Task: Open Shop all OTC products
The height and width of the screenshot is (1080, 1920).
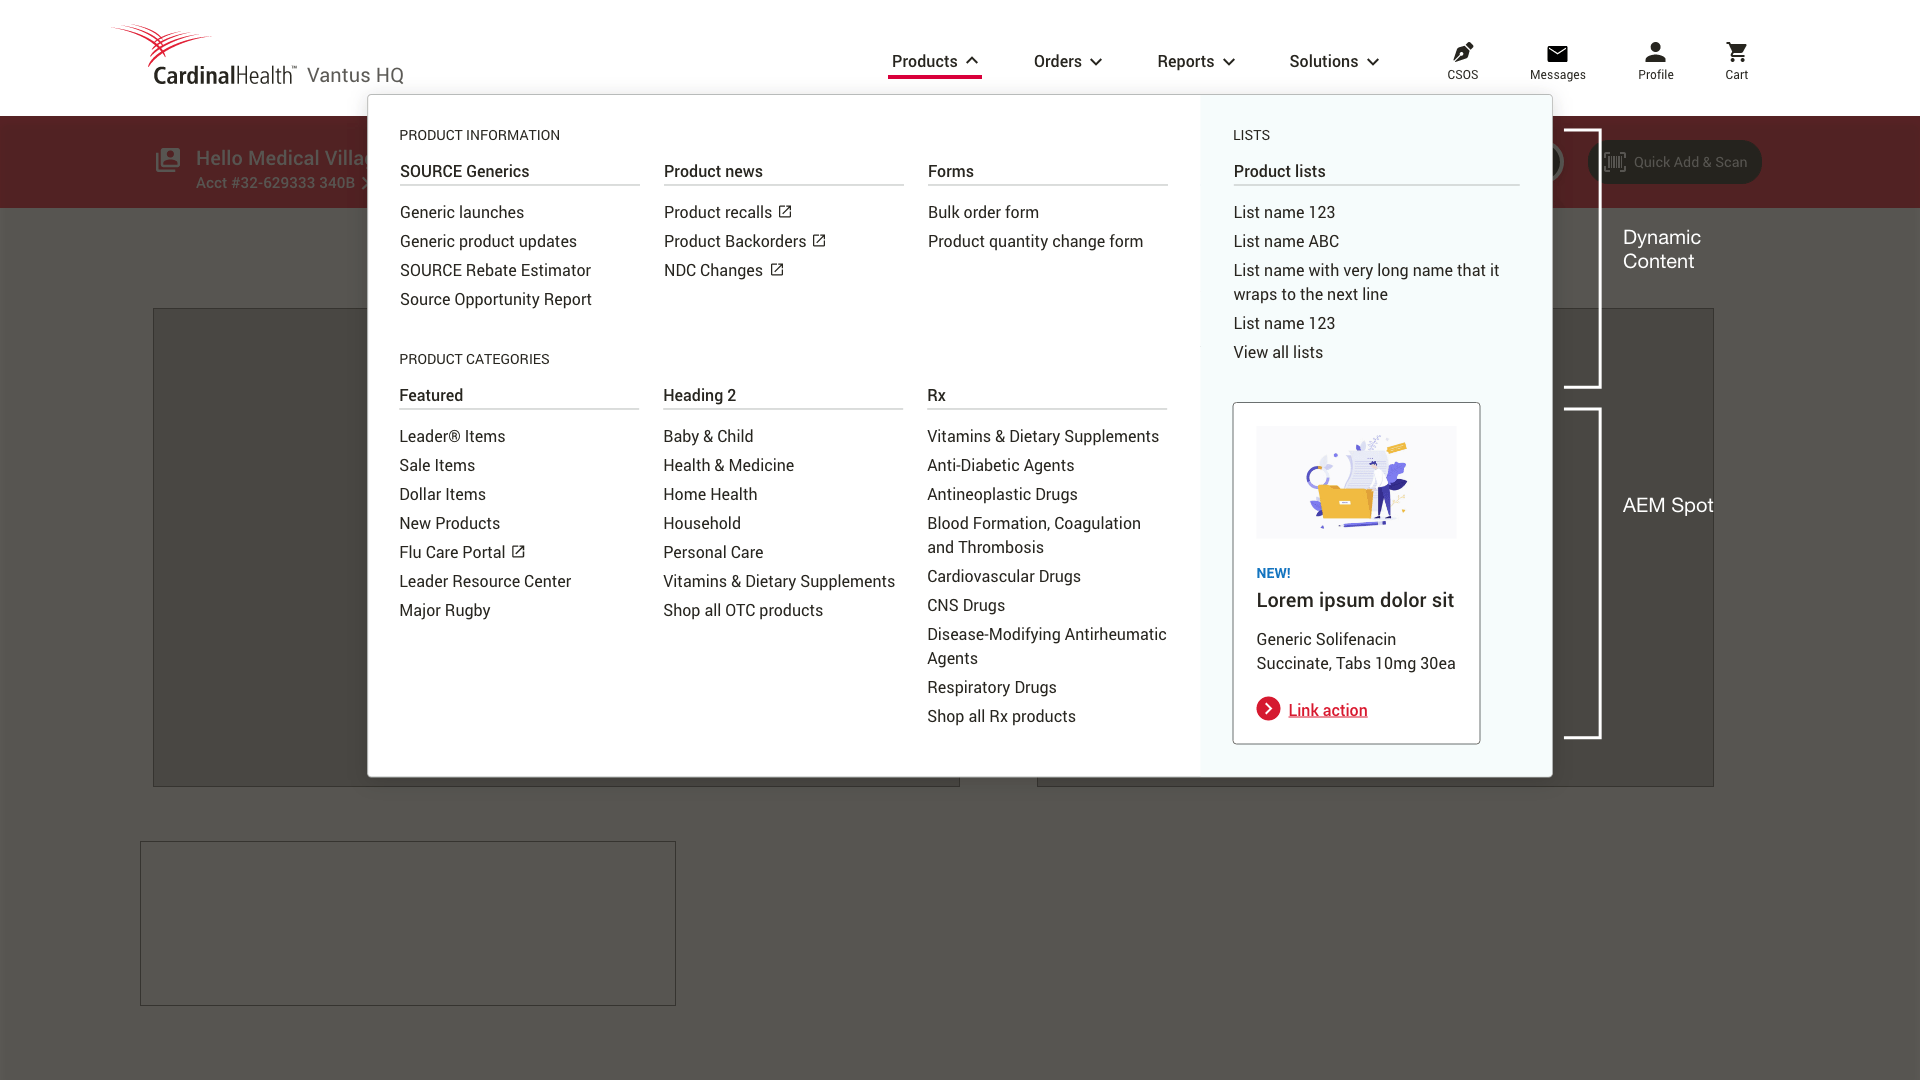Action: point(743,610)
